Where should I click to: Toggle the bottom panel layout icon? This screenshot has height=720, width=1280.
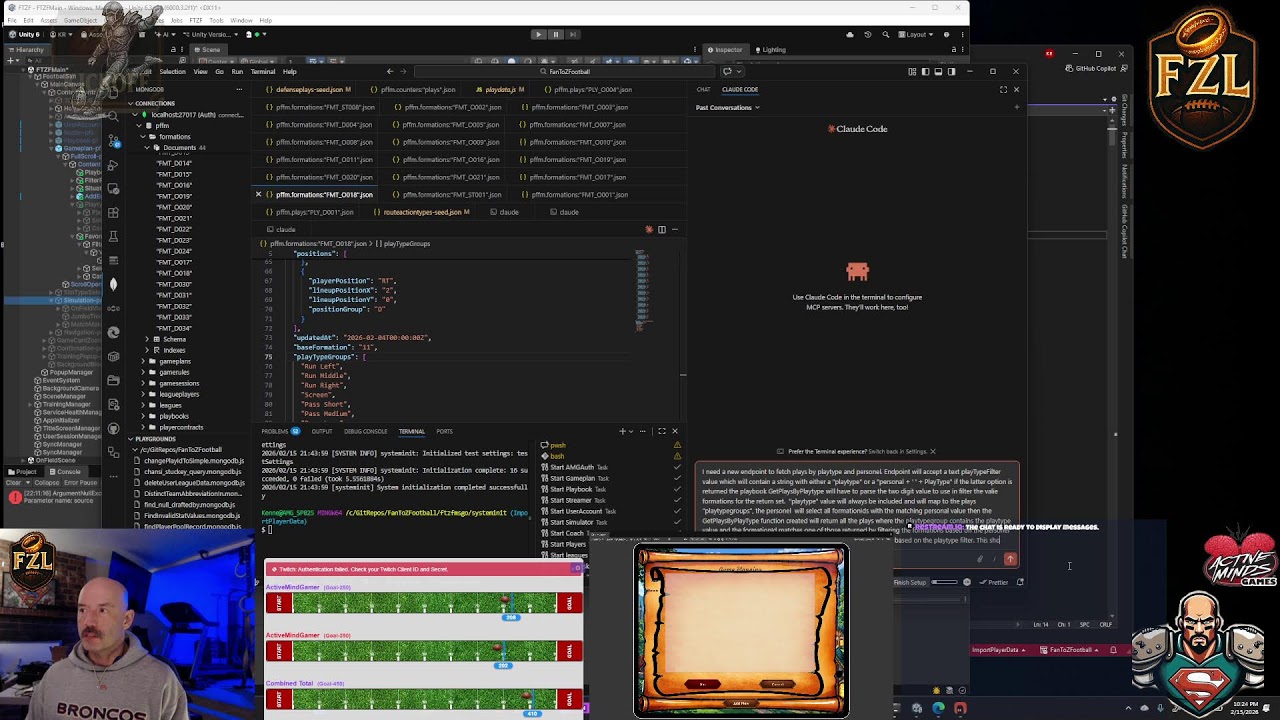point(938,71)
